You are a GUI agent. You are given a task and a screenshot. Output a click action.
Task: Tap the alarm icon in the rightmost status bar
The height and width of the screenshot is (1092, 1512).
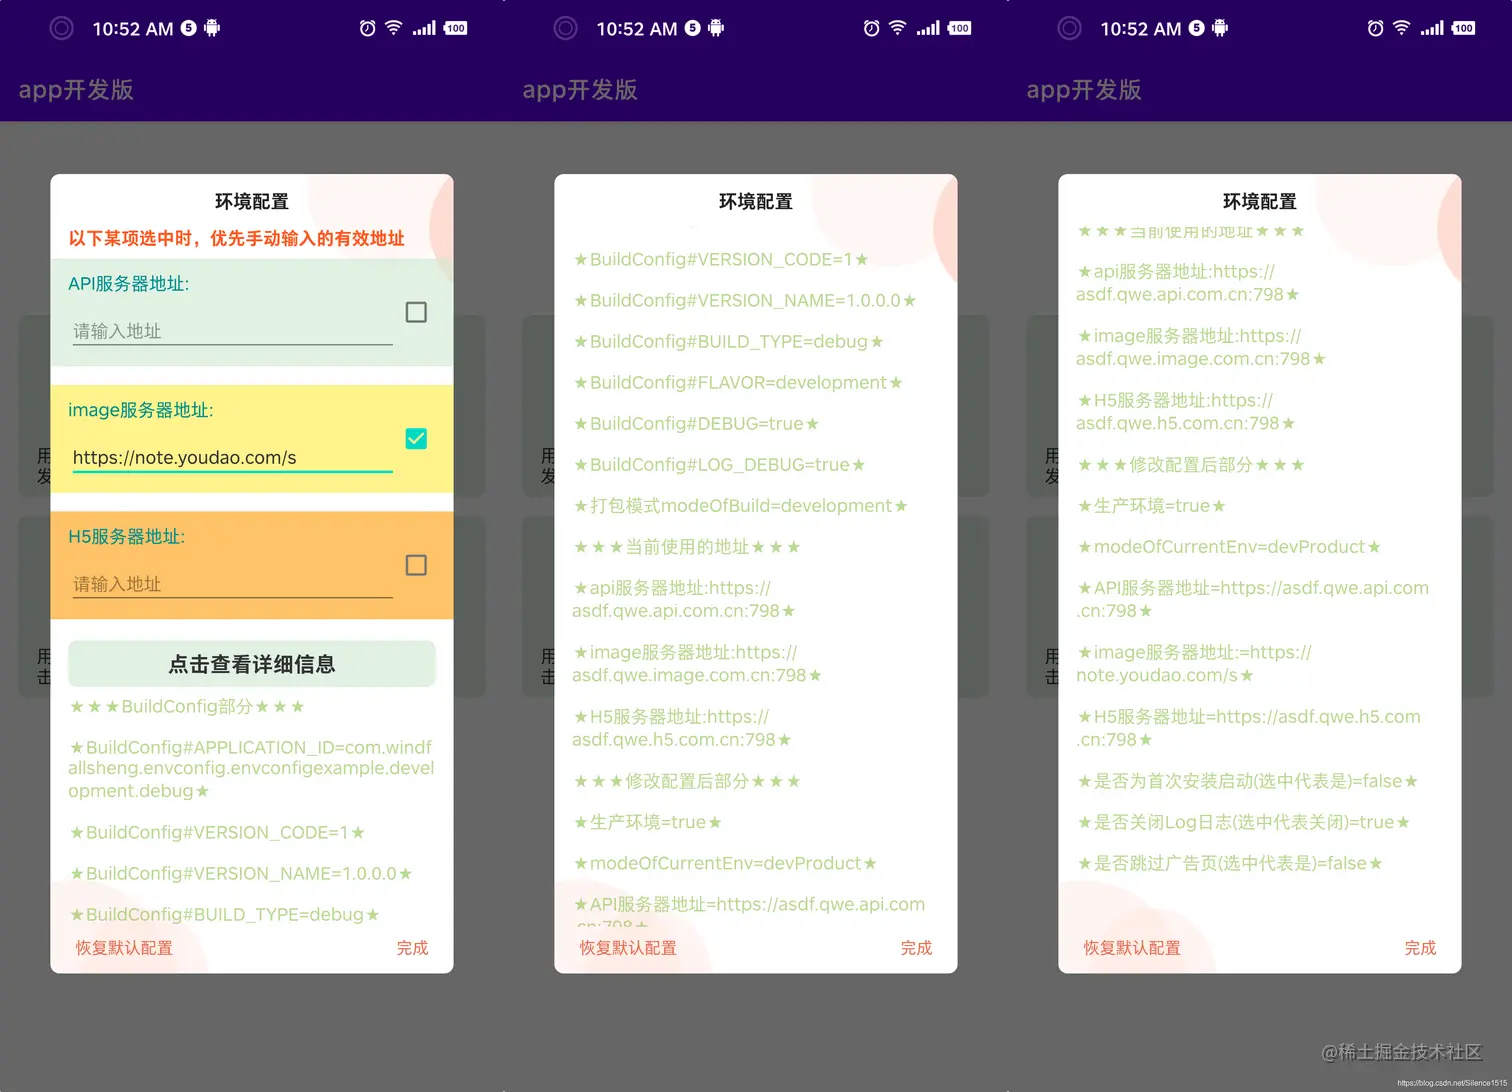coord(1375,28)
